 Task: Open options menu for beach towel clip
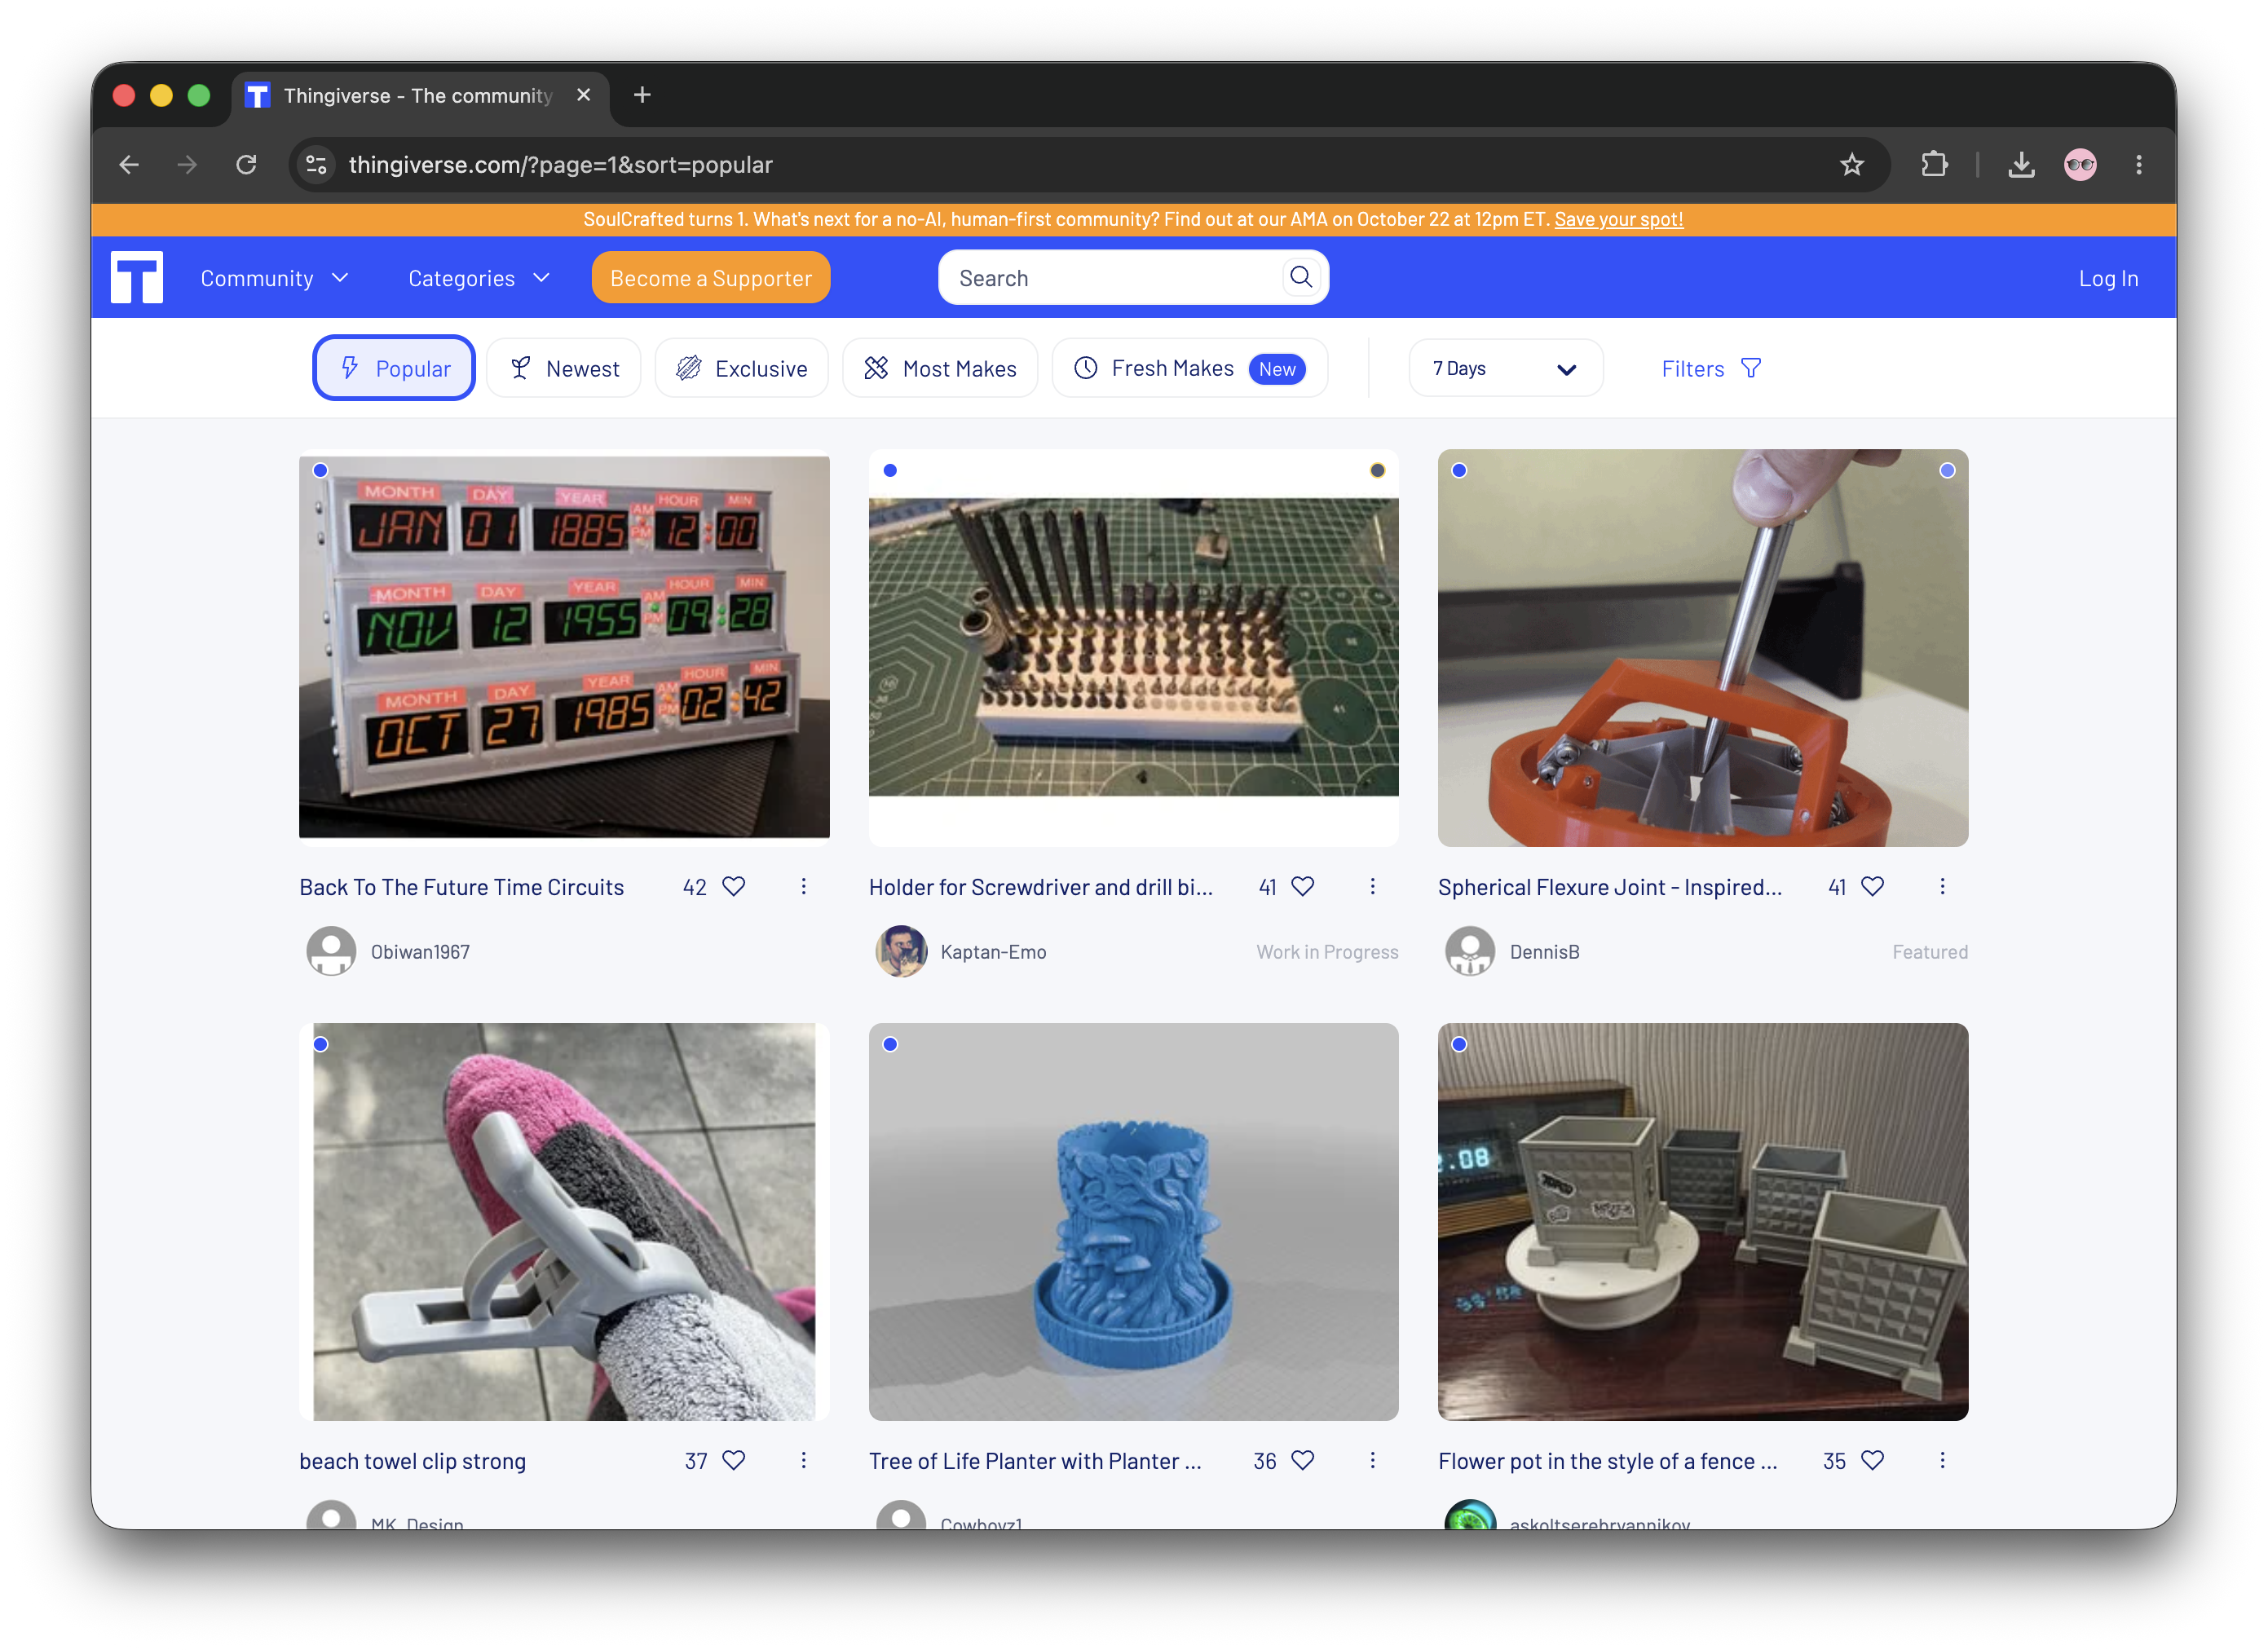804,1460
